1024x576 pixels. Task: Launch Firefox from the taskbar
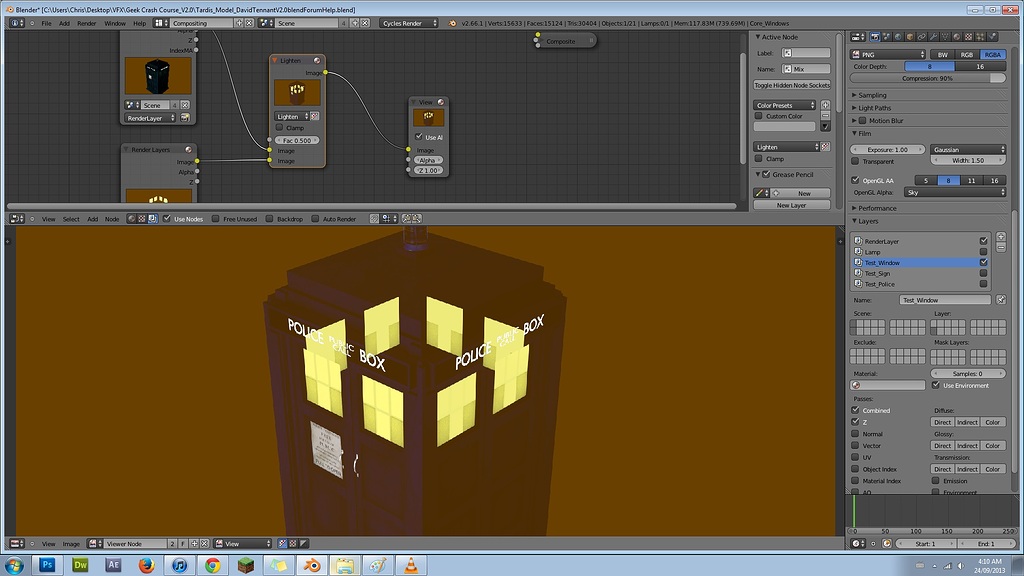point(146,565)
